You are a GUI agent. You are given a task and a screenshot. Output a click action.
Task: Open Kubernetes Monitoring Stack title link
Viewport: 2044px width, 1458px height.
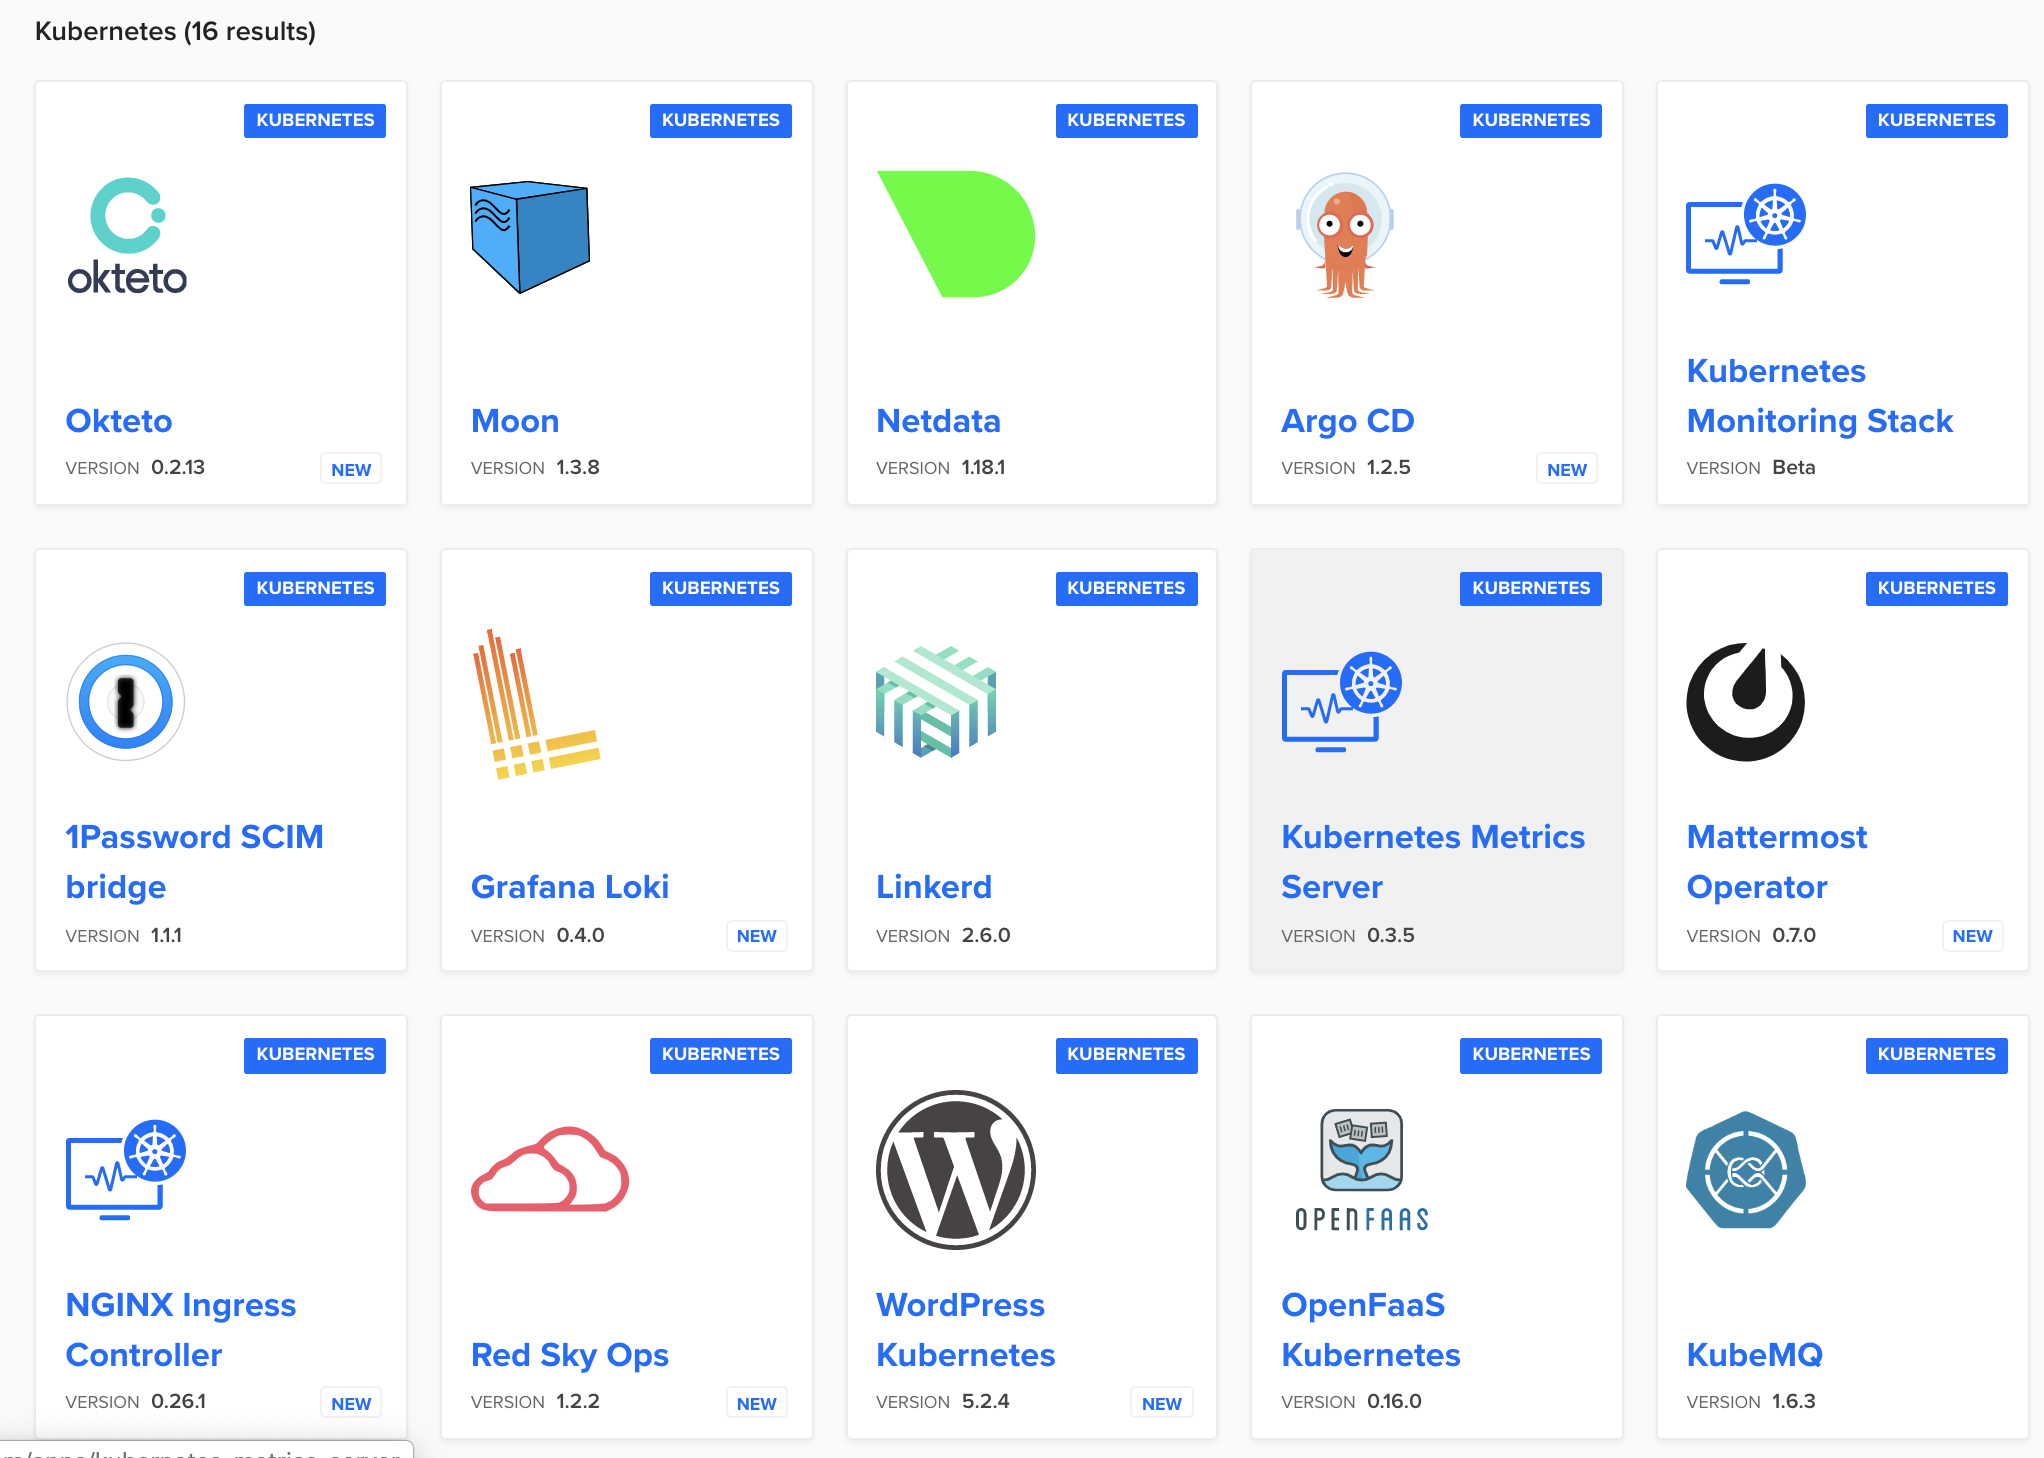coord(1820,396)
